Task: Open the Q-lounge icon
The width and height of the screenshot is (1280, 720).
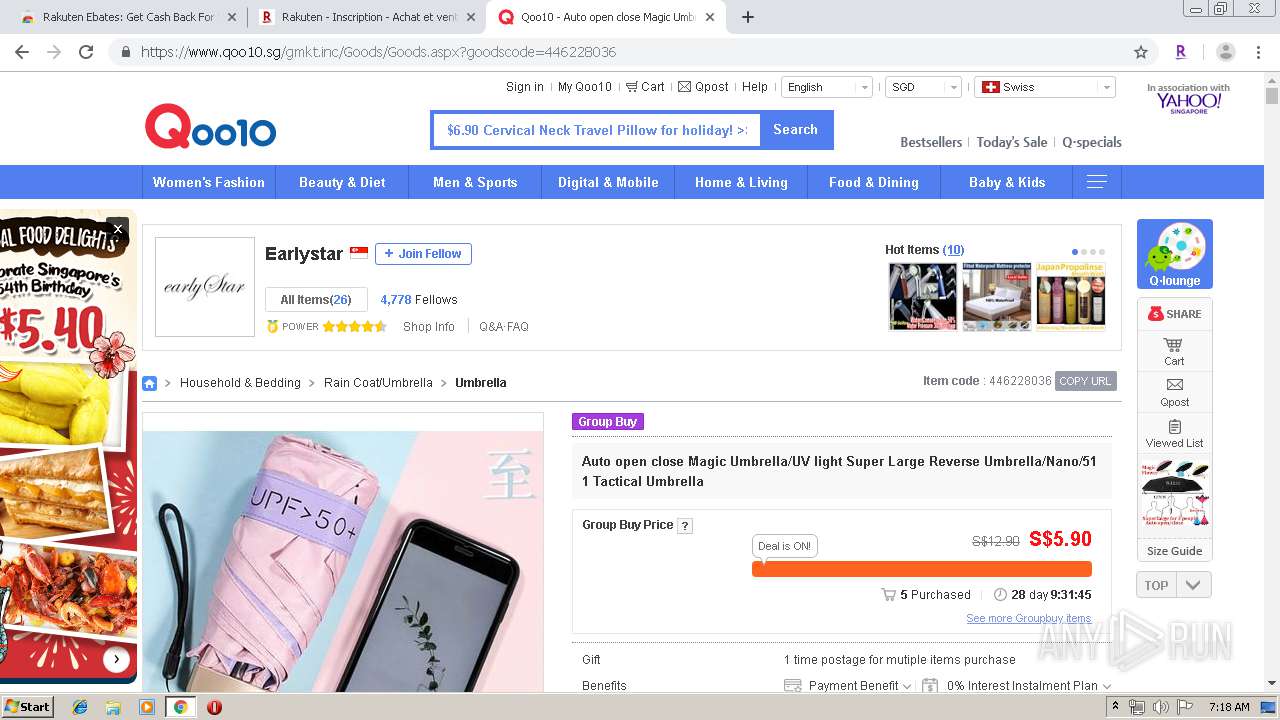Action: [1175, 254]
